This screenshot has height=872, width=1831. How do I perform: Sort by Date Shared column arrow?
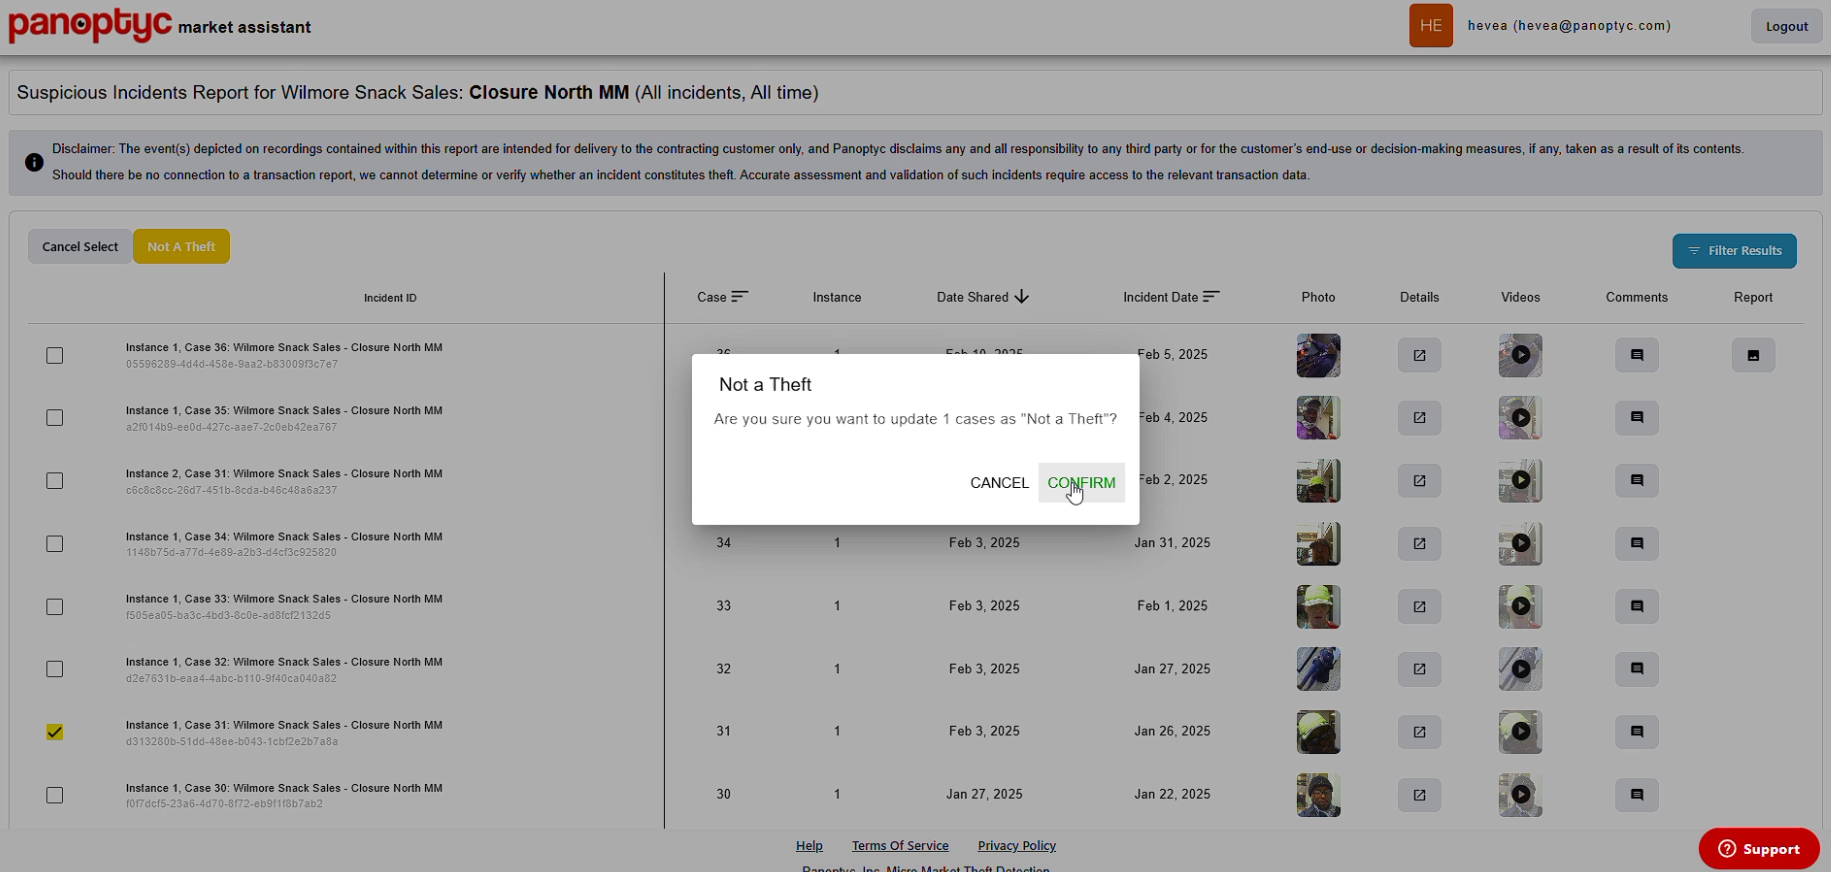(x=1021, y=297)
